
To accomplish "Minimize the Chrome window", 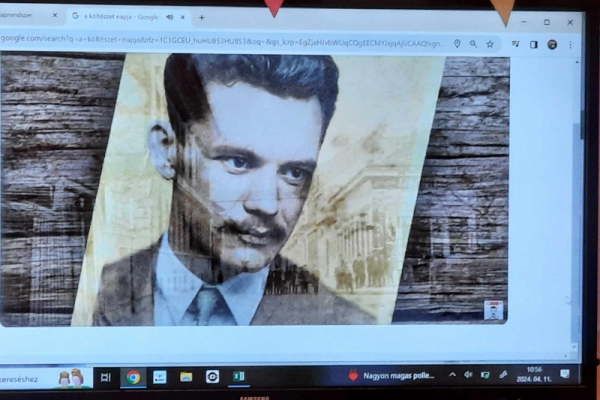I will coord(524,22).
